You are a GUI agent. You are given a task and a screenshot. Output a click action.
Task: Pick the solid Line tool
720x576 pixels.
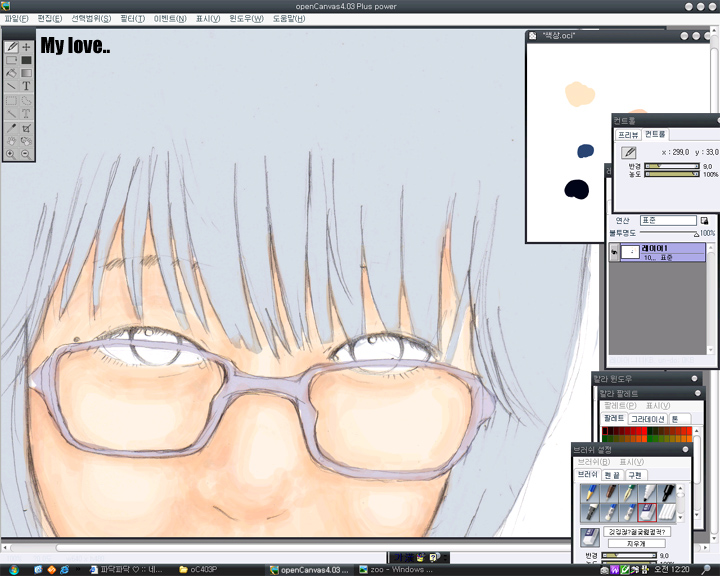pyautogui.click(x=11, y=86)
